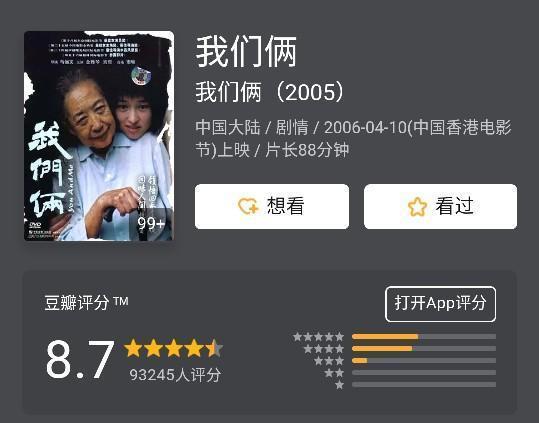Tap the 99+ photo count badge
Image resolution: width=539 pixels, height=423 pixels.
click(151, 224)
